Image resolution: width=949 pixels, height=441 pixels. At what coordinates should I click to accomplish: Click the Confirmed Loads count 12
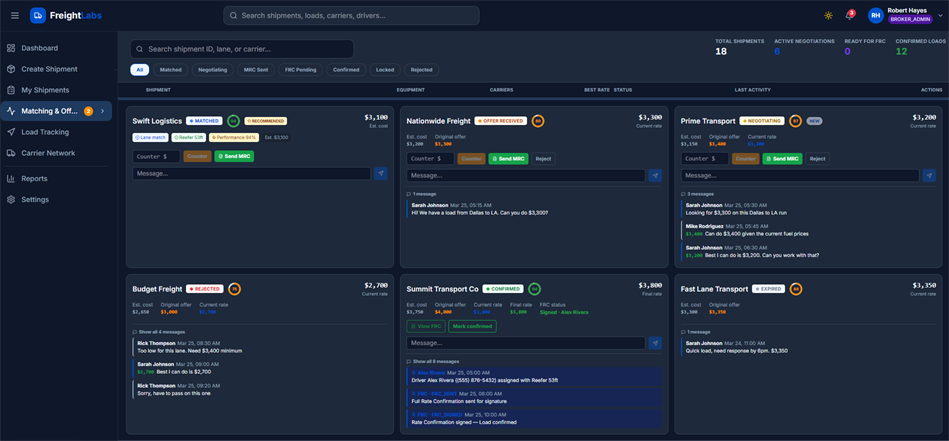[x=901, y=51]
